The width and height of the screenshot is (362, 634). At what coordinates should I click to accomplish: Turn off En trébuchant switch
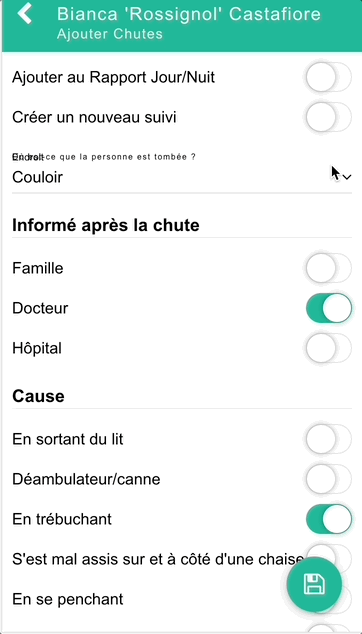tap(328, 519)
